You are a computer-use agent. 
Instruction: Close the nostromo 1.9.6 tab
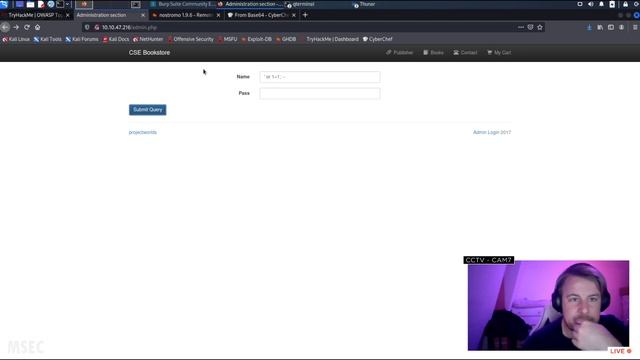(218, 15)
